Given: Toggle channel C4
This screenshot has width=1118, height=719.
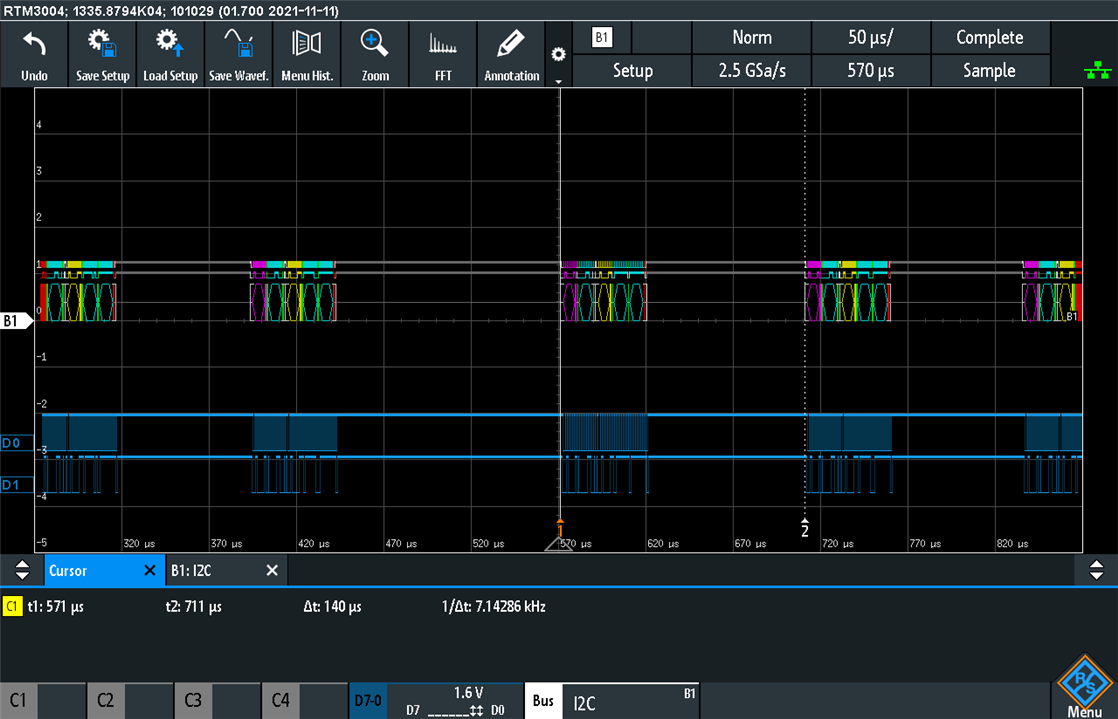Looking at the screenshot, I should 304,700.
